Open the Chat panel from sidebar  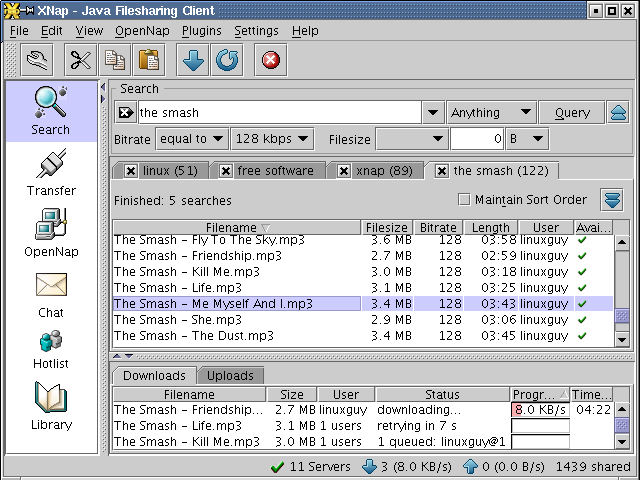51,296
